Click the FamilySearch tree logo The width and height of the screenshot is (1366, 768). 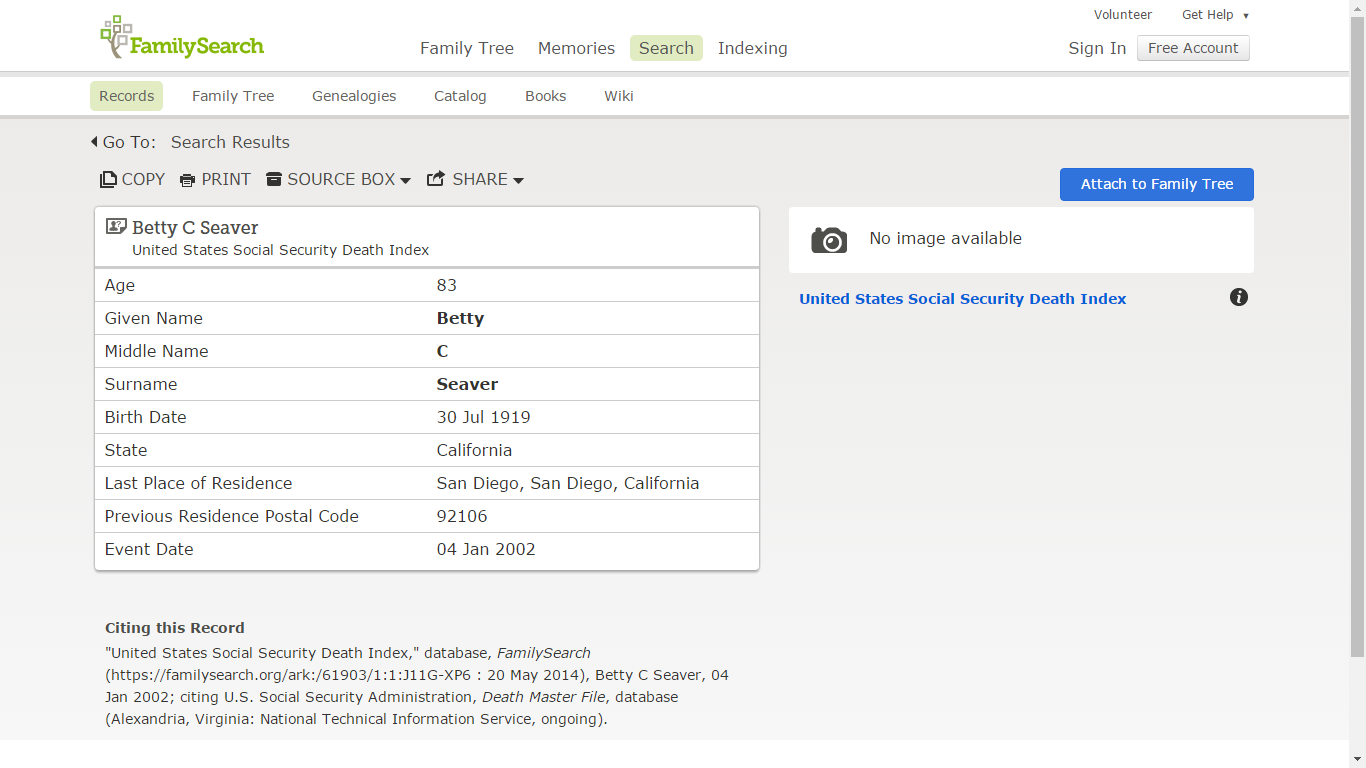pyautogui.click(x=115, y=36)
